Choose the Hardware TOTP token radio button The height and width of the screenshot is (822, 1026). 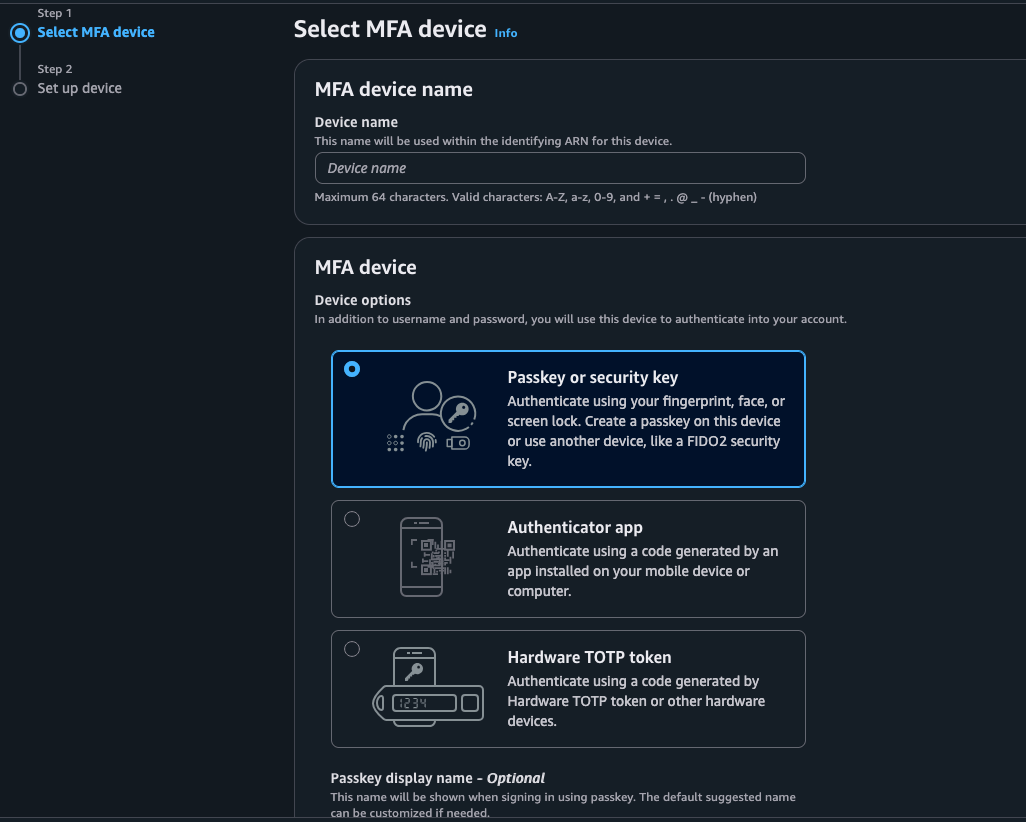pos(352,649)
